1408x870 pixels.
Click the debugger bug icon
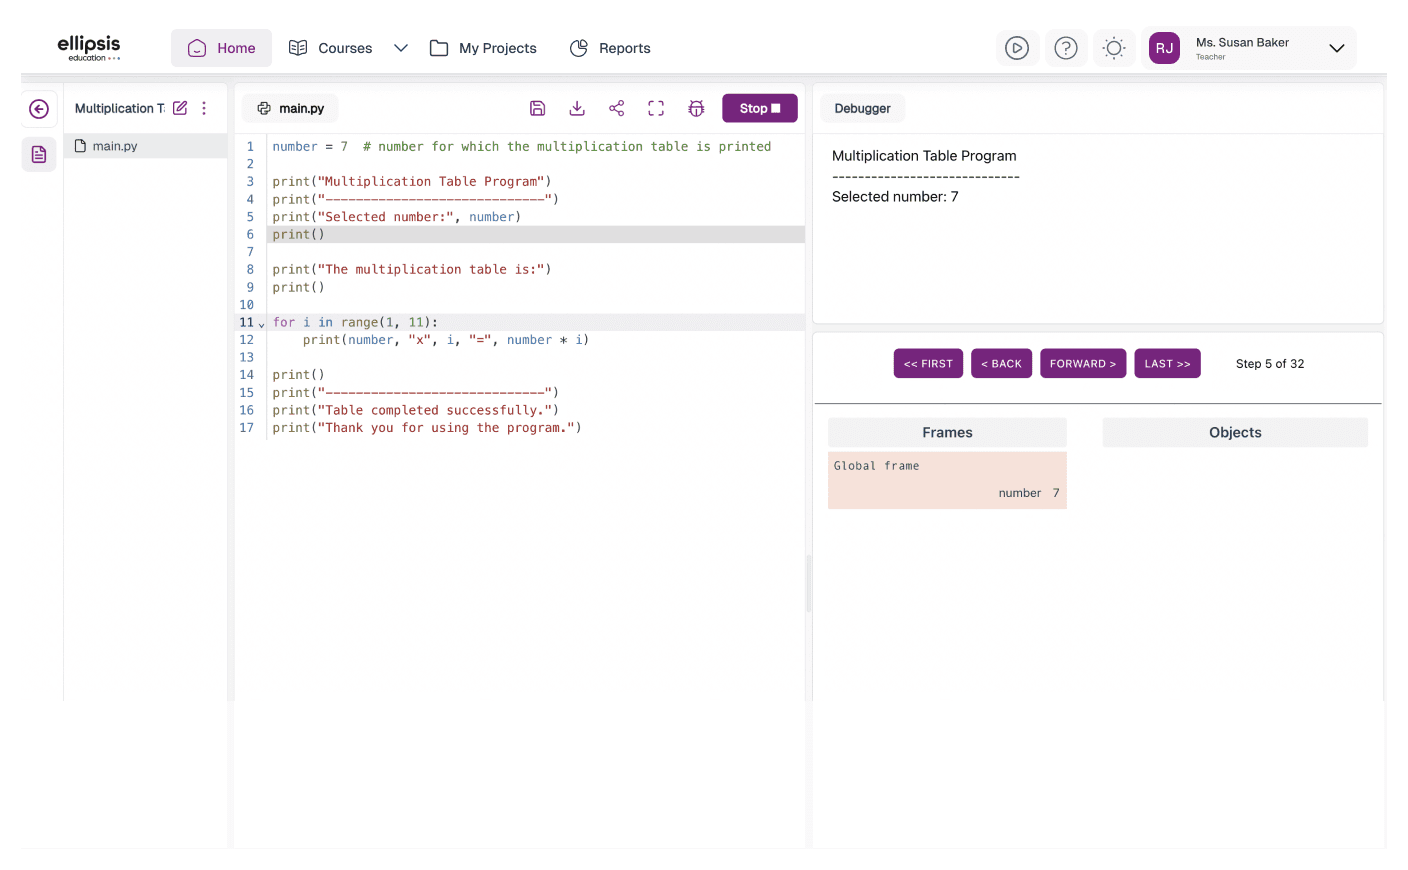point(696,108)
